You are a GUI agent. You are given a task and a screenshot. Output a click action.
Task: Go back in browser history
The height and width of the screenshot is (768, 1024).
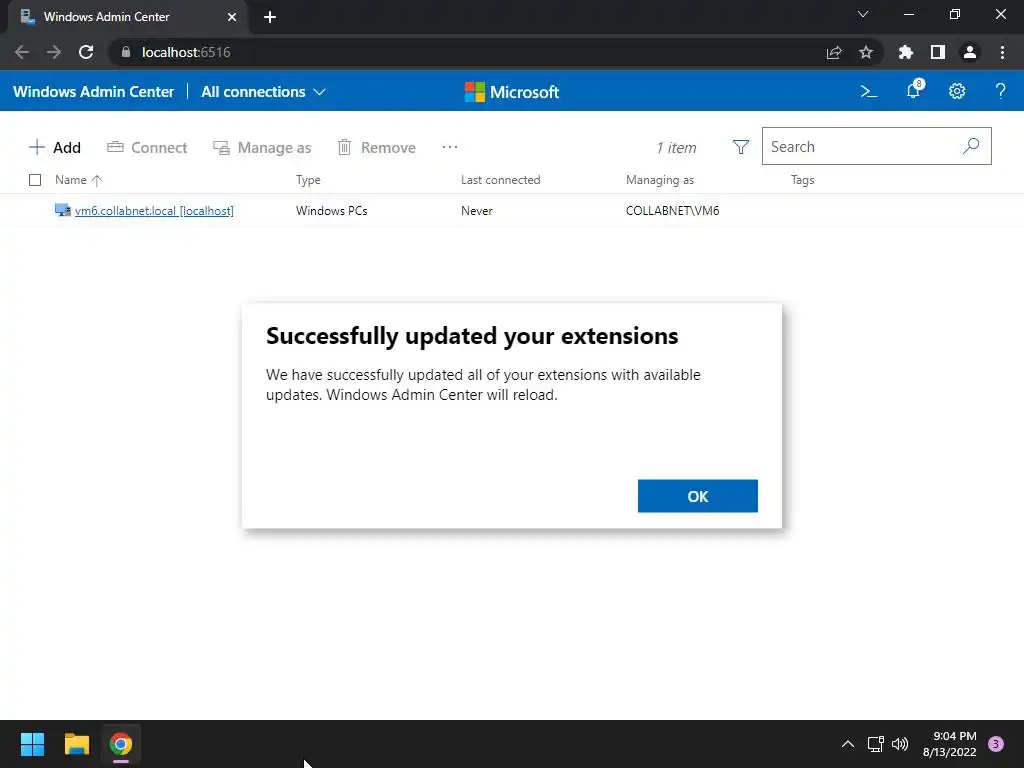(x=22, y=52)
